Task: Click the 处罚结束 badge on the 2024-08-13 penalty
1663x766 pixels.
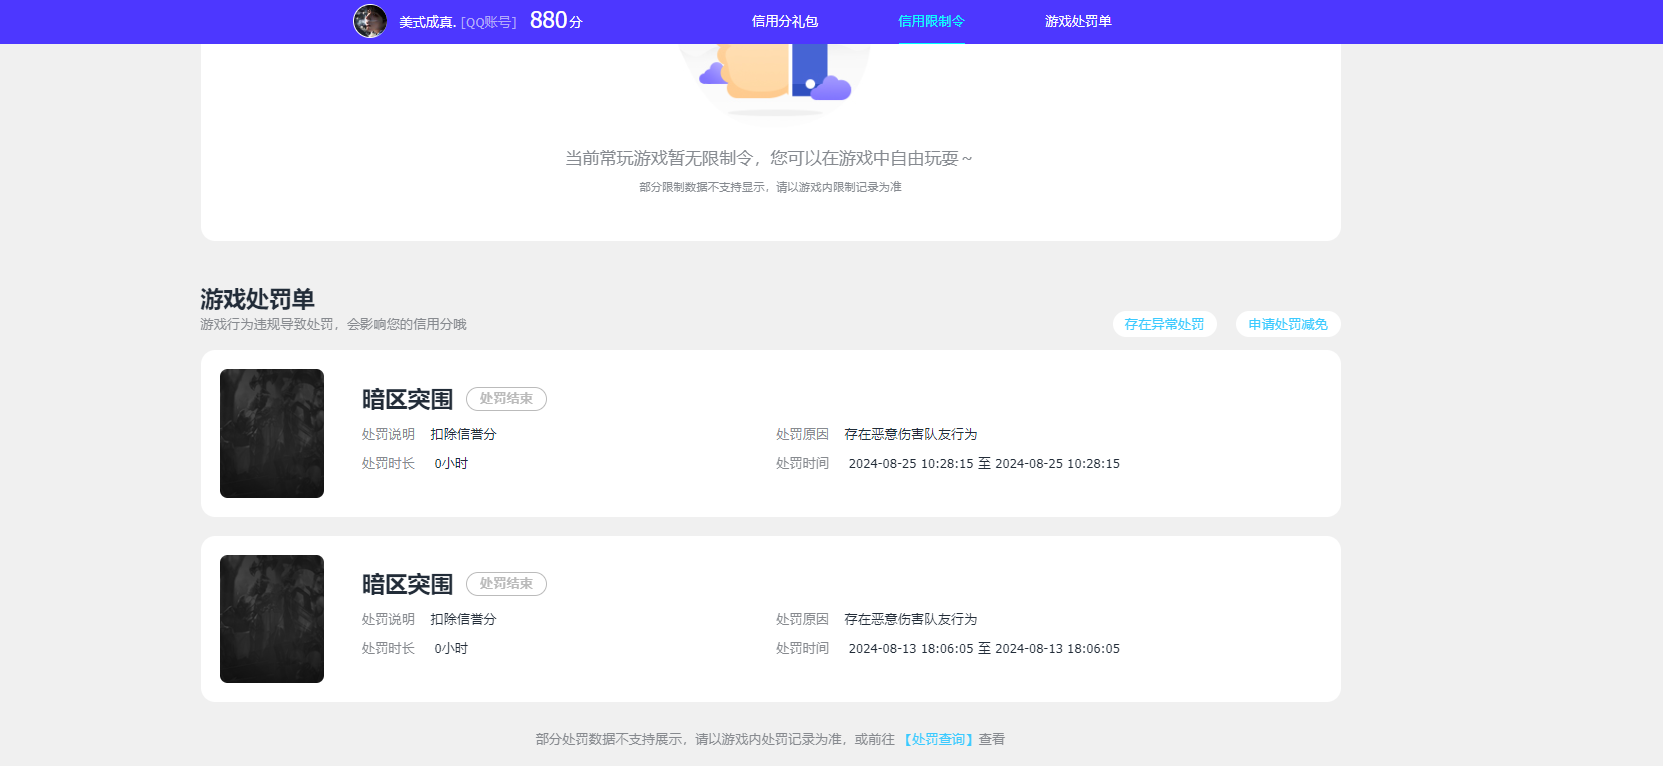Action: coord(506,584)
